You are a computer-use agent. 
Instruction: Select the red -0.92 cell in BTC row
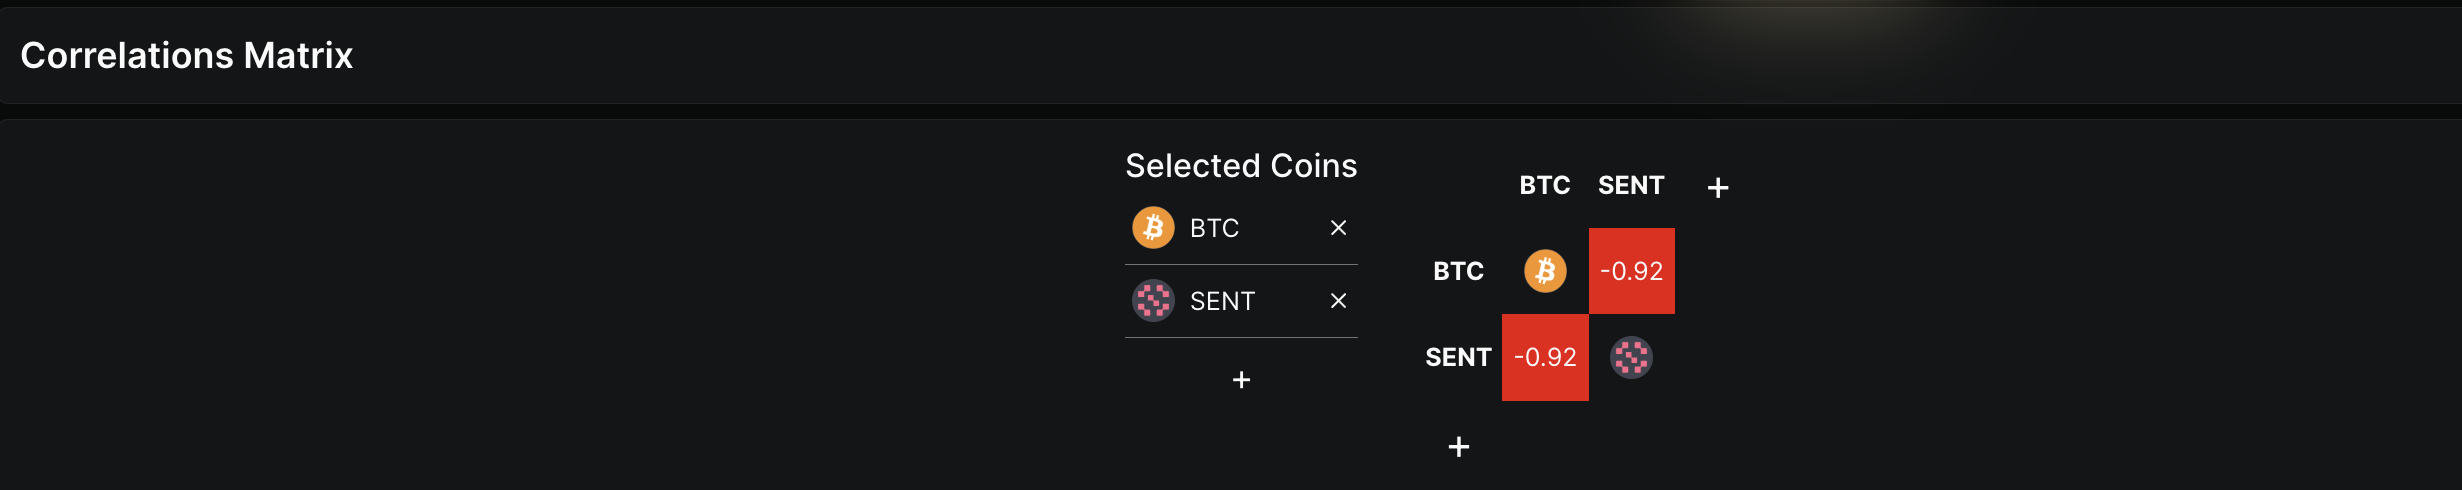(x=1631, y=271)
